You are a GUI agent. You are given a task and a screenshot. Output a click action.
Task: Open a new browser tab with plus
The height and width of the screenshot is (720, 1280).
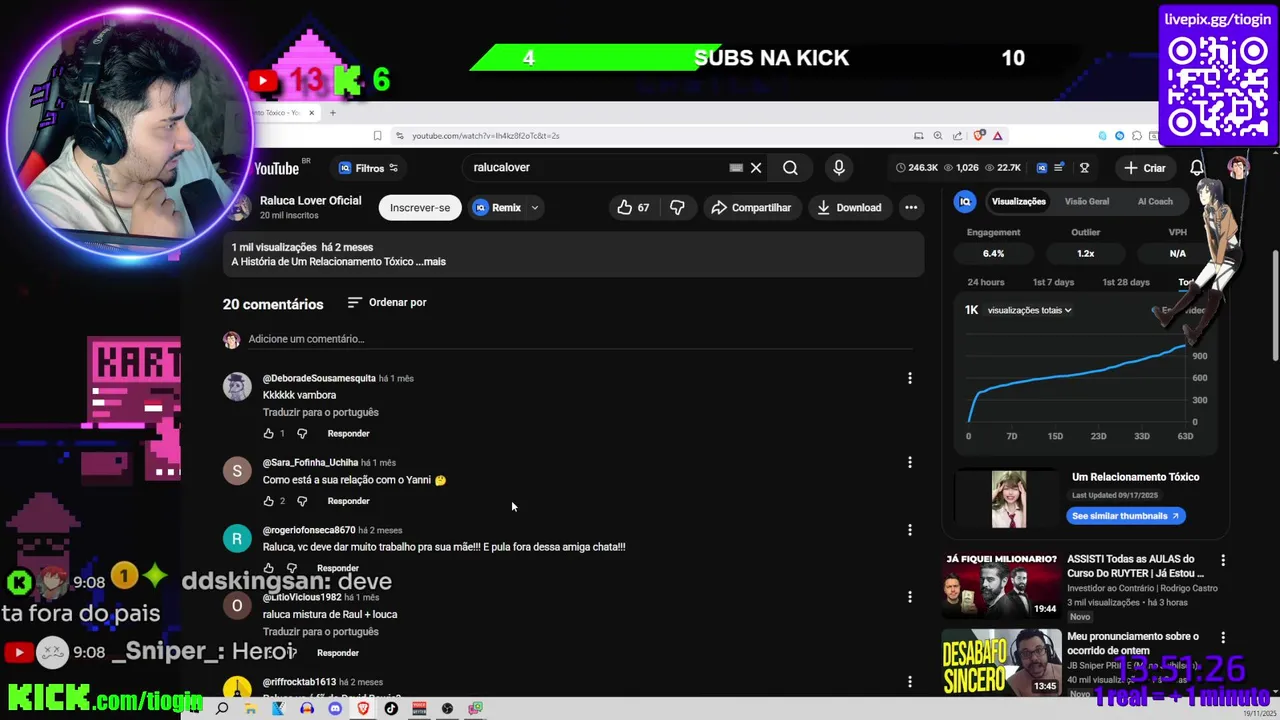click(333, 113)
